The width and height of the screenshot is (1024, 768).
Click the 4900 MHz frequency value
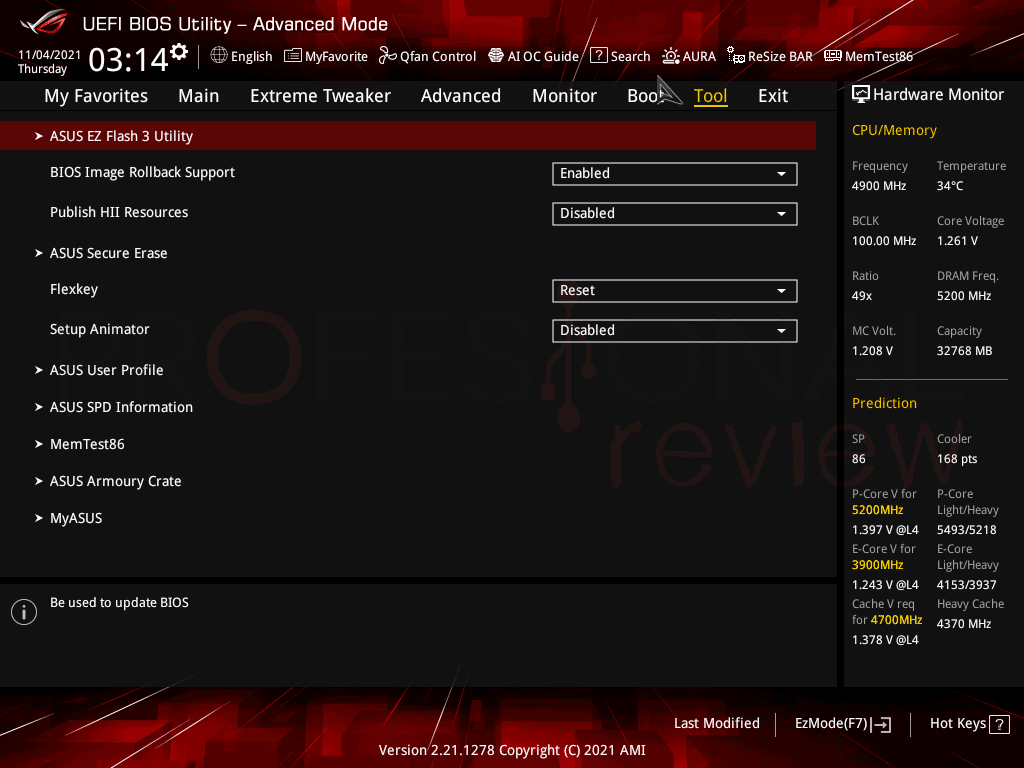click(878, 185)
